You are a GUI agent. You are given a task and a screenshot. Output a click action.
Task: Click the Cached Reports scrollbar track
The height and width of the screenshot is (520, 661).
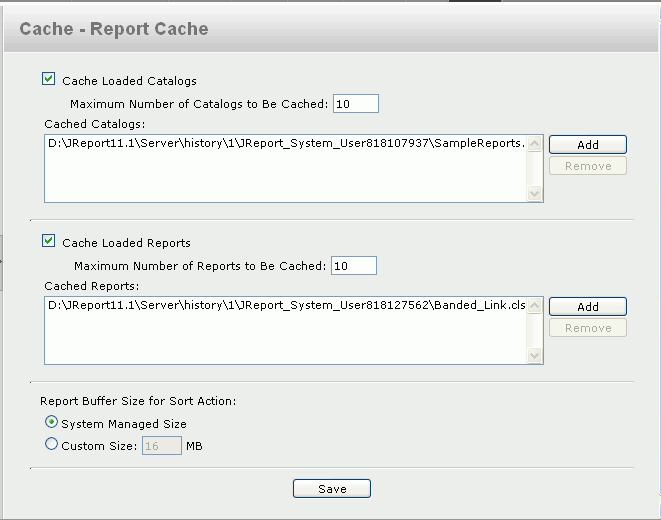coord(535,331)
